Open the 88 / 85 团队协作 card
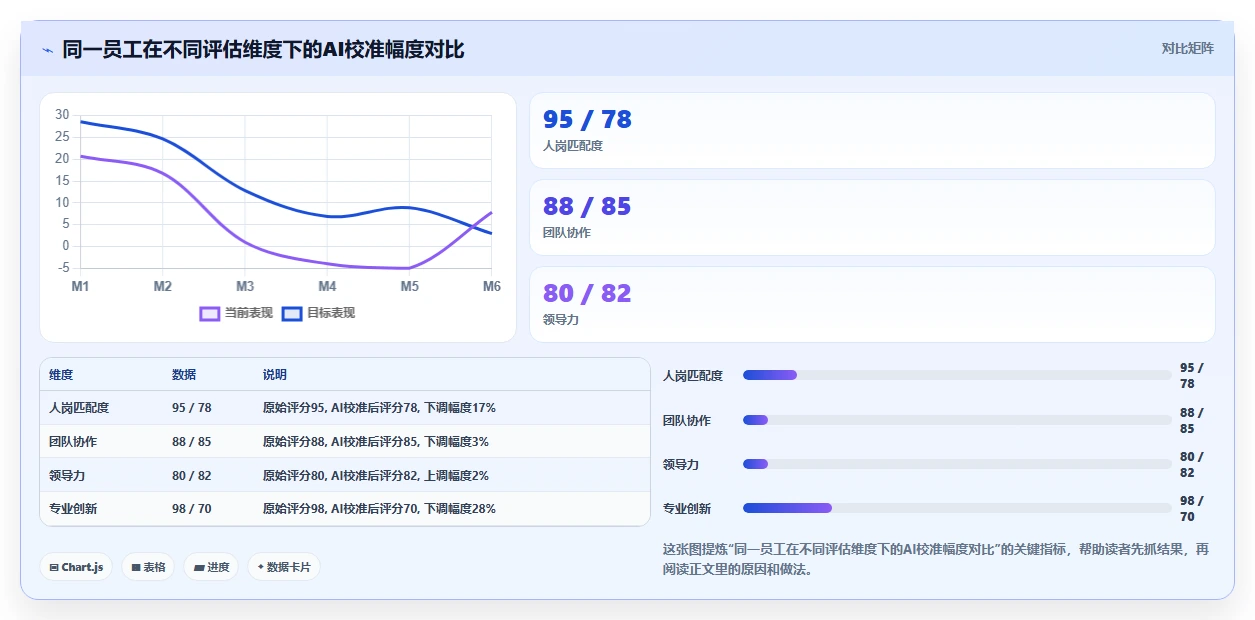This screenshot has height=620, width=1255. [872, 217]
